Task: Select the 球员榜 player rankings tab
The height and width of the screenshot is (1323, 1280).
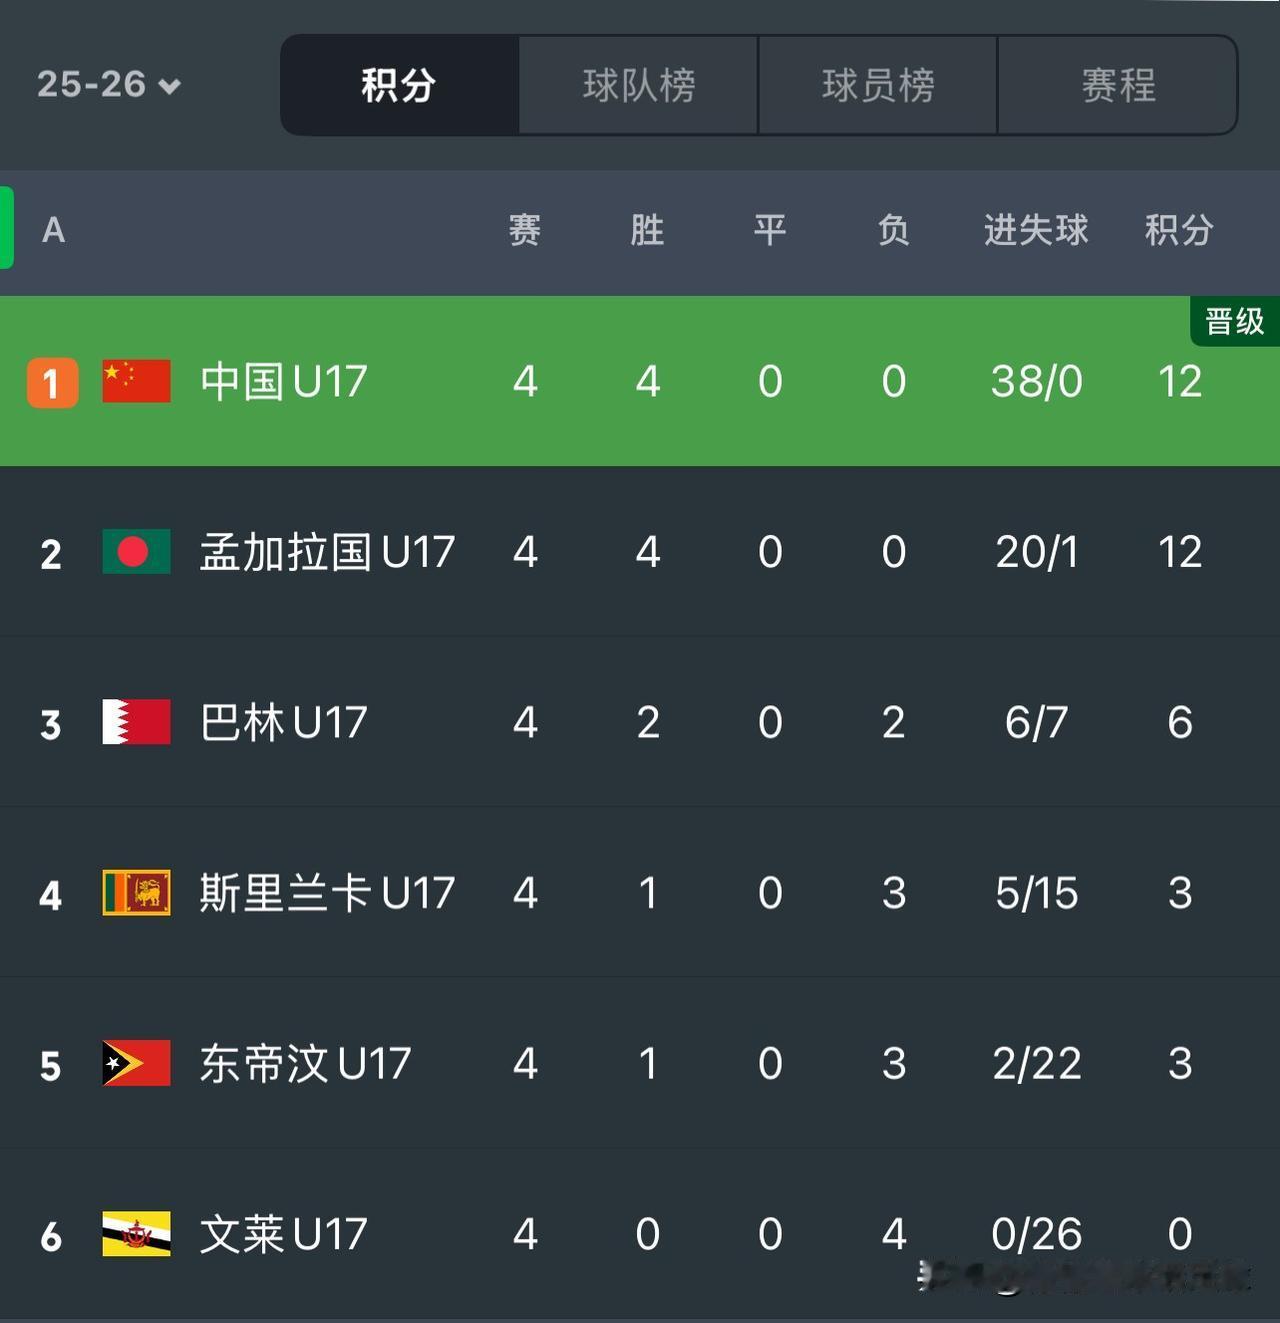Action: [877, 86]
